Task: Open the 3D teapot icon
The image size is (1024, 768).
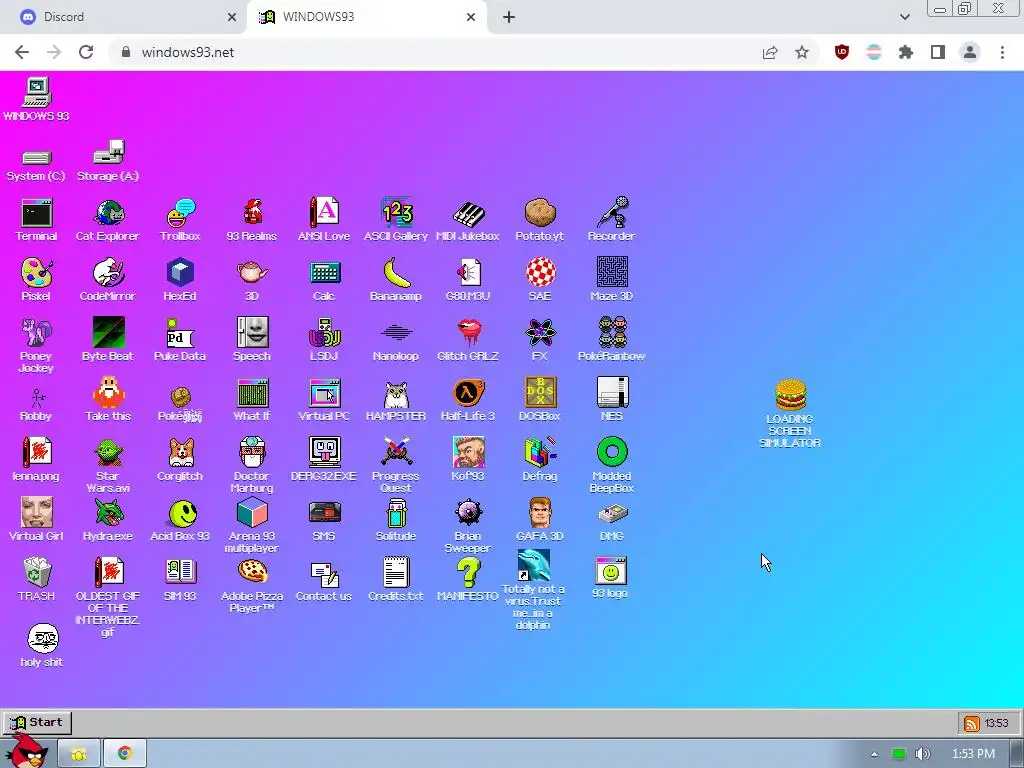Action: (x=252, y=280)
